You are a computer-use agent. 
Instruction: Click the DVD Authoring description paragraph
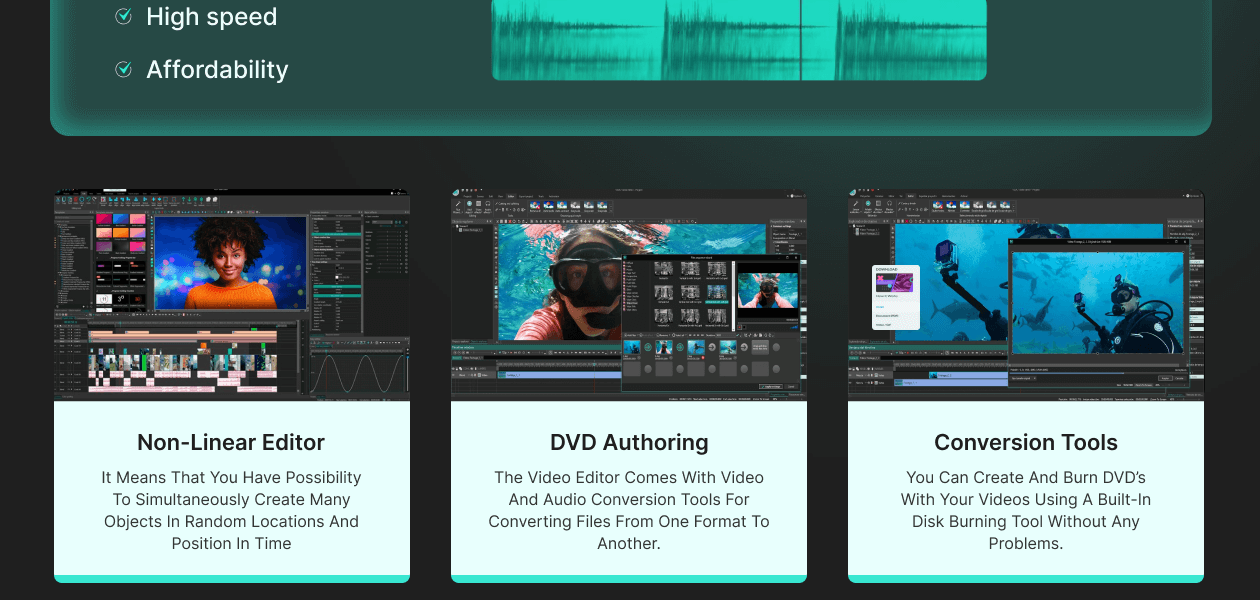pyautogui.click(x=629, y=510)
